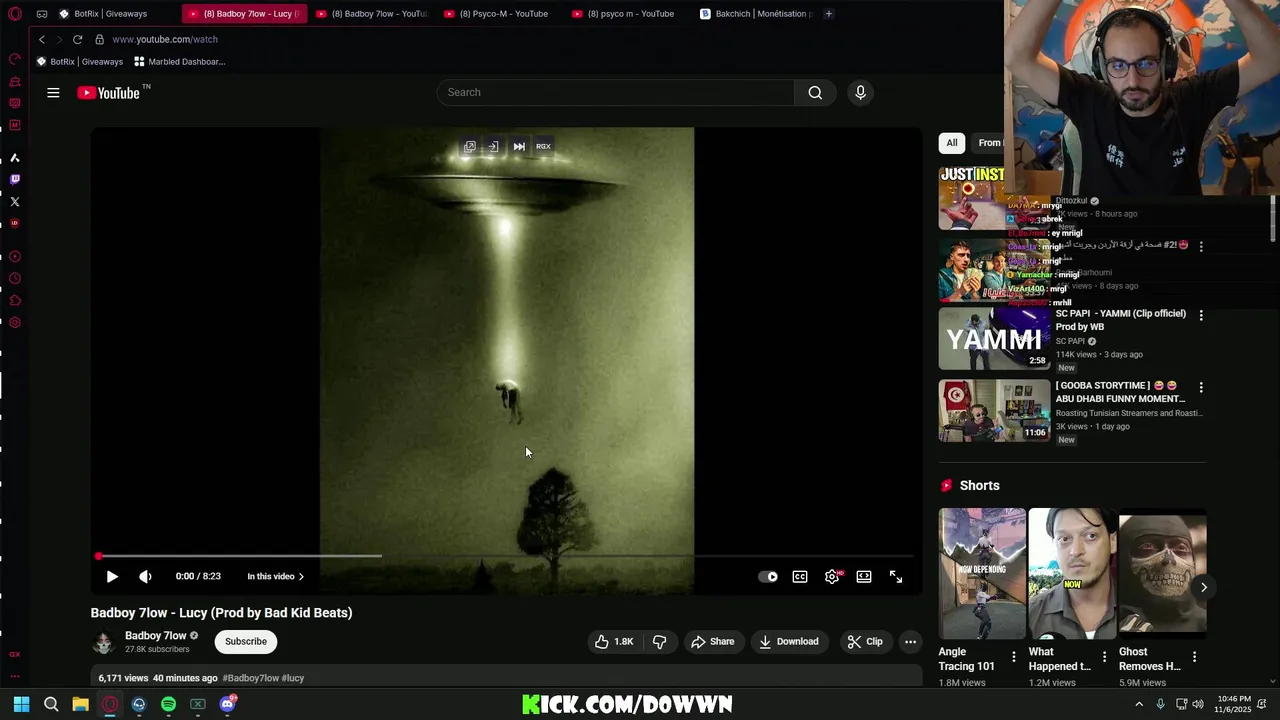This screenshot has height=720, width=1280.
Task: Click the video progress bar
Action: point(506,555)
